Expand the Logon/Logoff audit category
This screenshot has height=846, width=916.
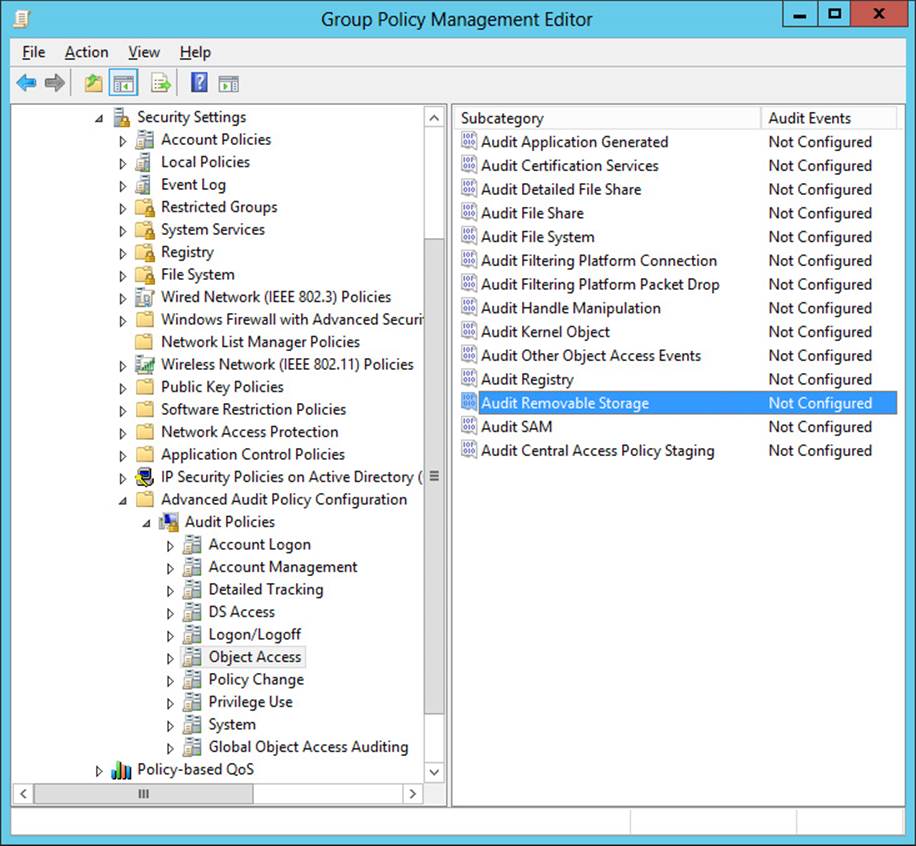coord(170,636)
